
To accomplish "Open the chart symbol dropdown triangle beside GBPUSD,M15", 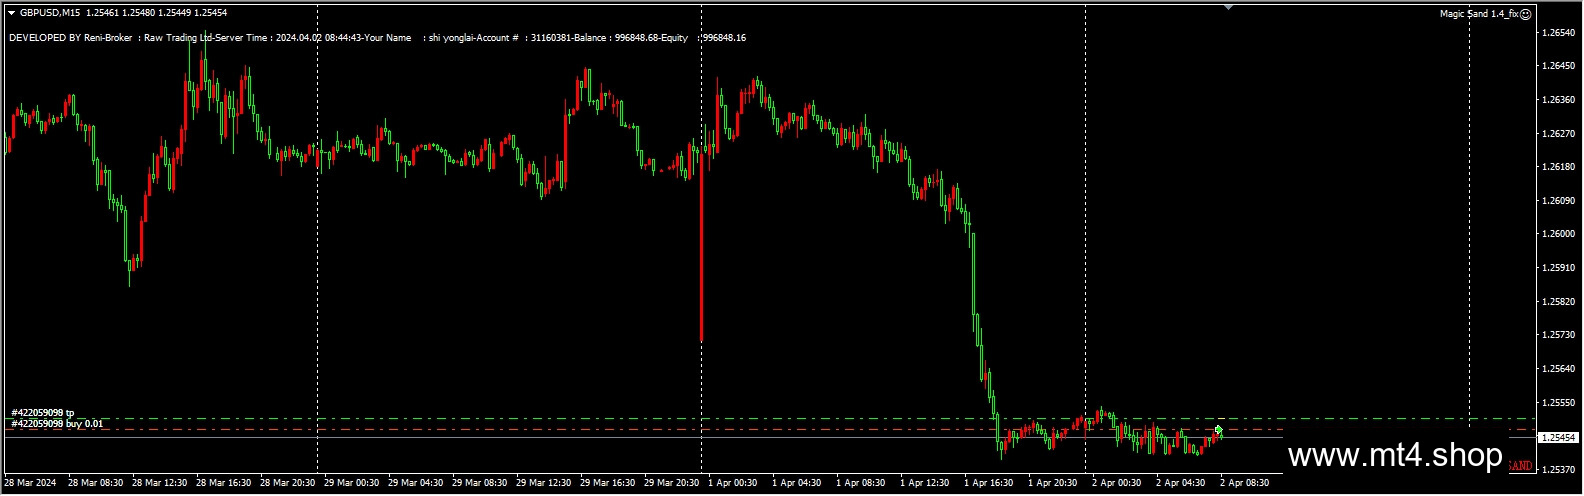I will tap(11, 13).
